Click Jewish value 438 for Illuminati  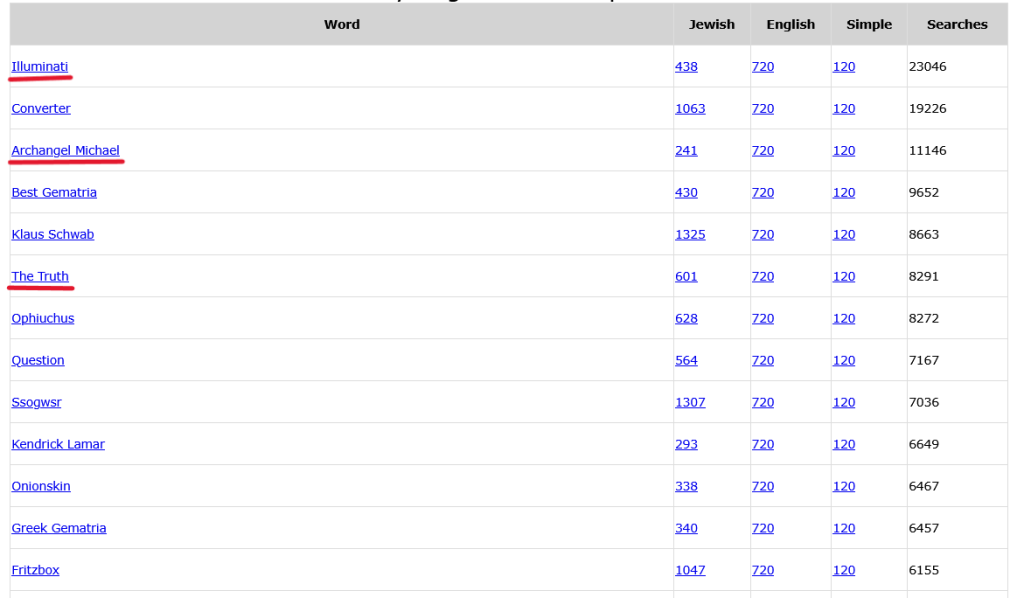[686, 67]
